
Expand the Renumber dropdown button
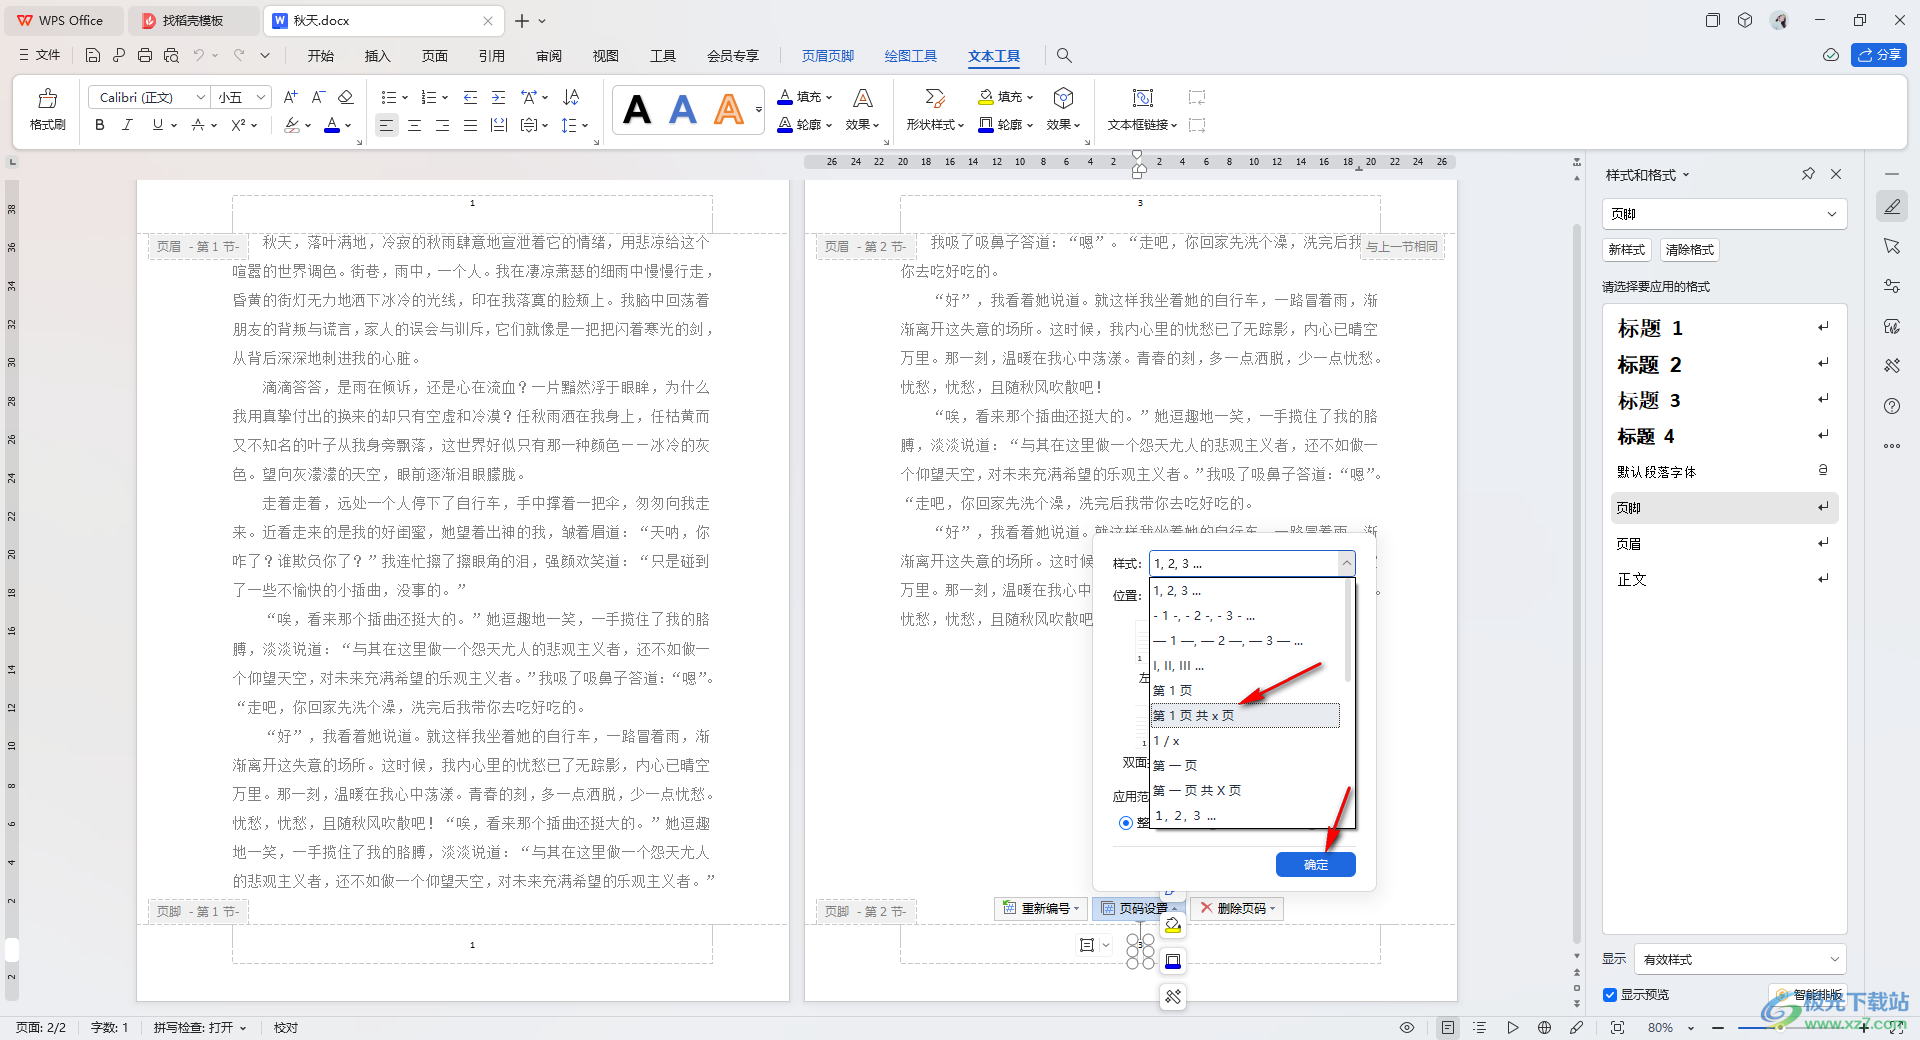(x=1041, y=908)
